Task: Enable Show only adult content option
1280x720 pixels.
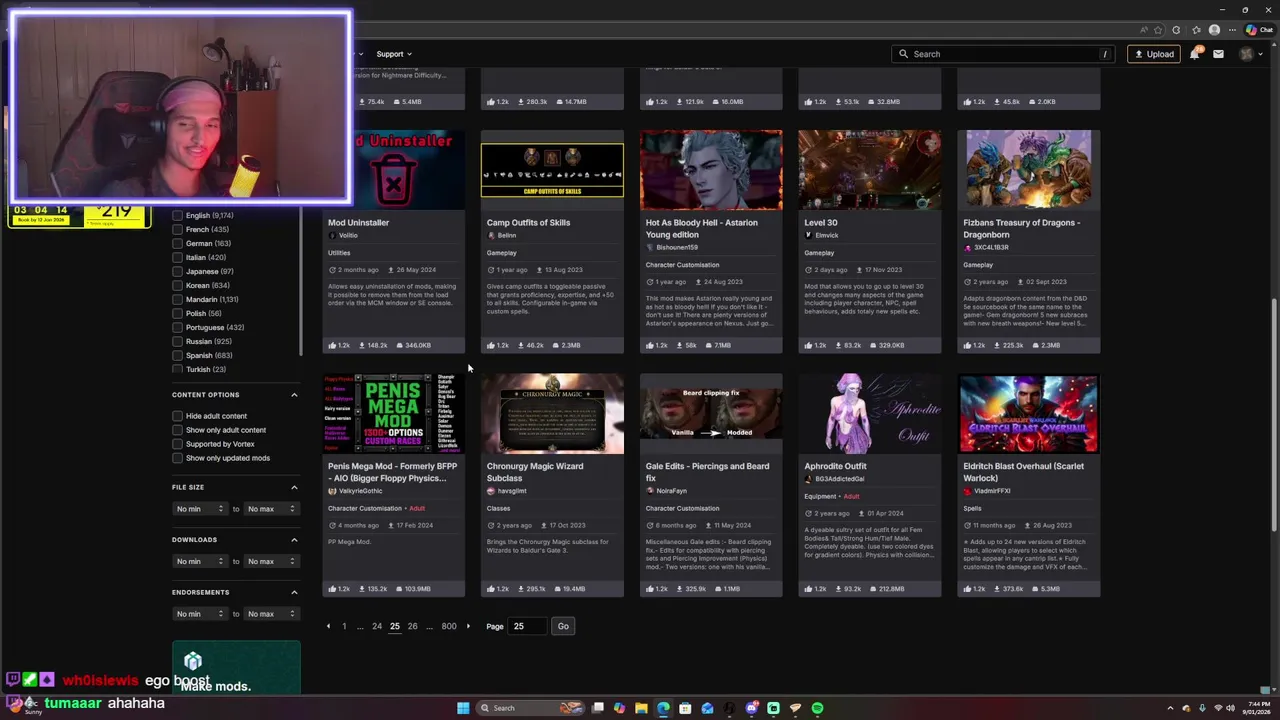Action: (x=177, y=430)
